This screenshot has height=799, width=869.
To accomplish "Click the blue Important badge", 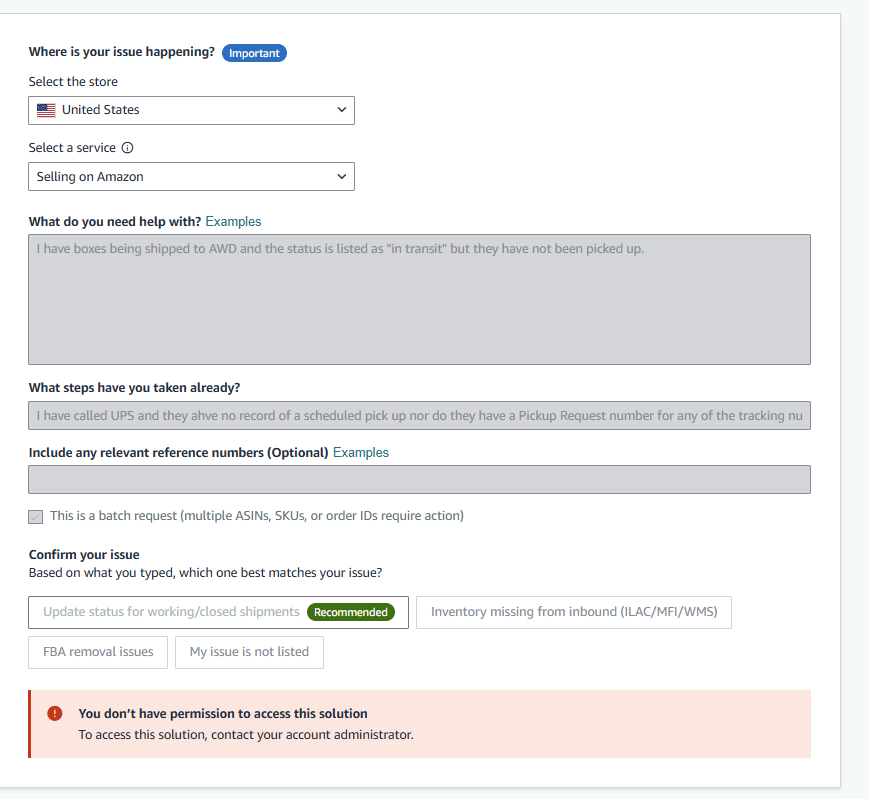I will click(x=254, y=53).
